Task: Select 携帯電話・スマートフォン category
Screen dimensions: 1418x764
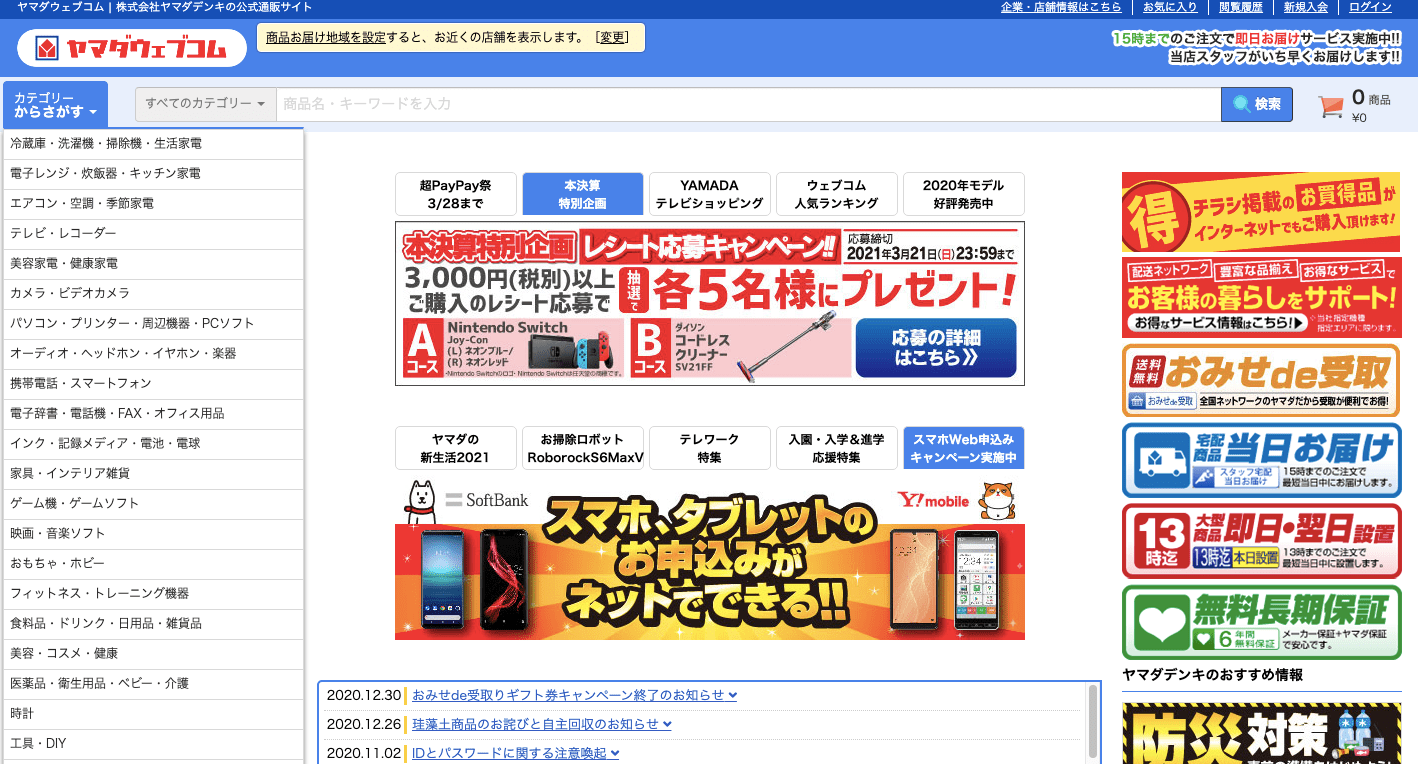Action: 154,384
